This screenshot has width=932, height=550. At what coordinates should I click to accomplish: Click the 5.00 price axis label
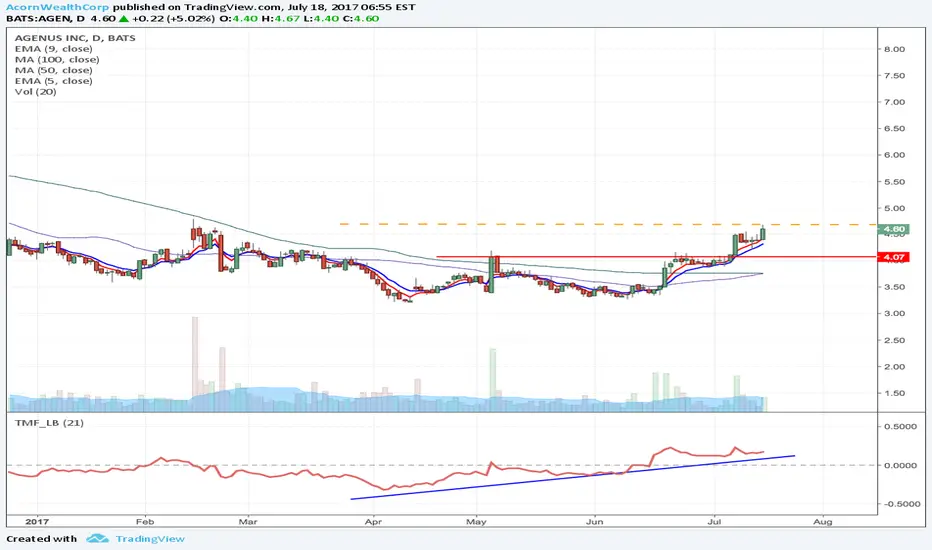tap(895, 209)
